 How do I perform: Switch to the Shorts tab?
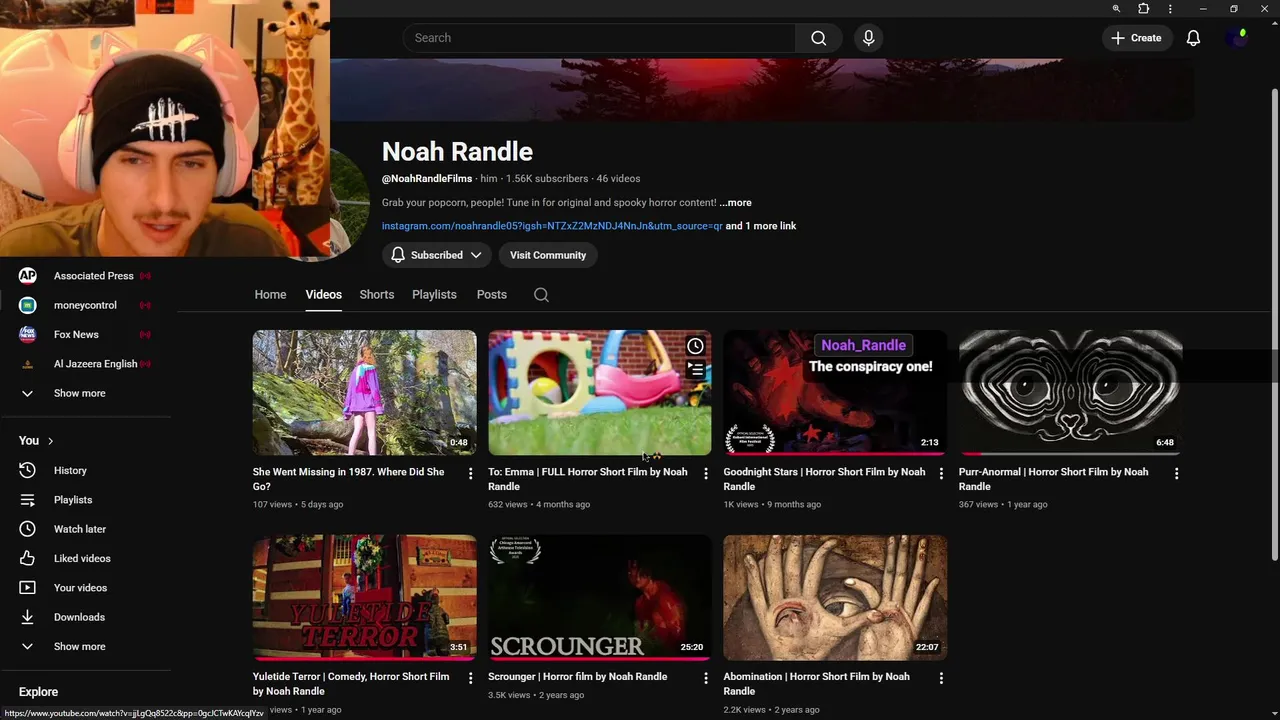pyautogui.click(x=377, y=295)
